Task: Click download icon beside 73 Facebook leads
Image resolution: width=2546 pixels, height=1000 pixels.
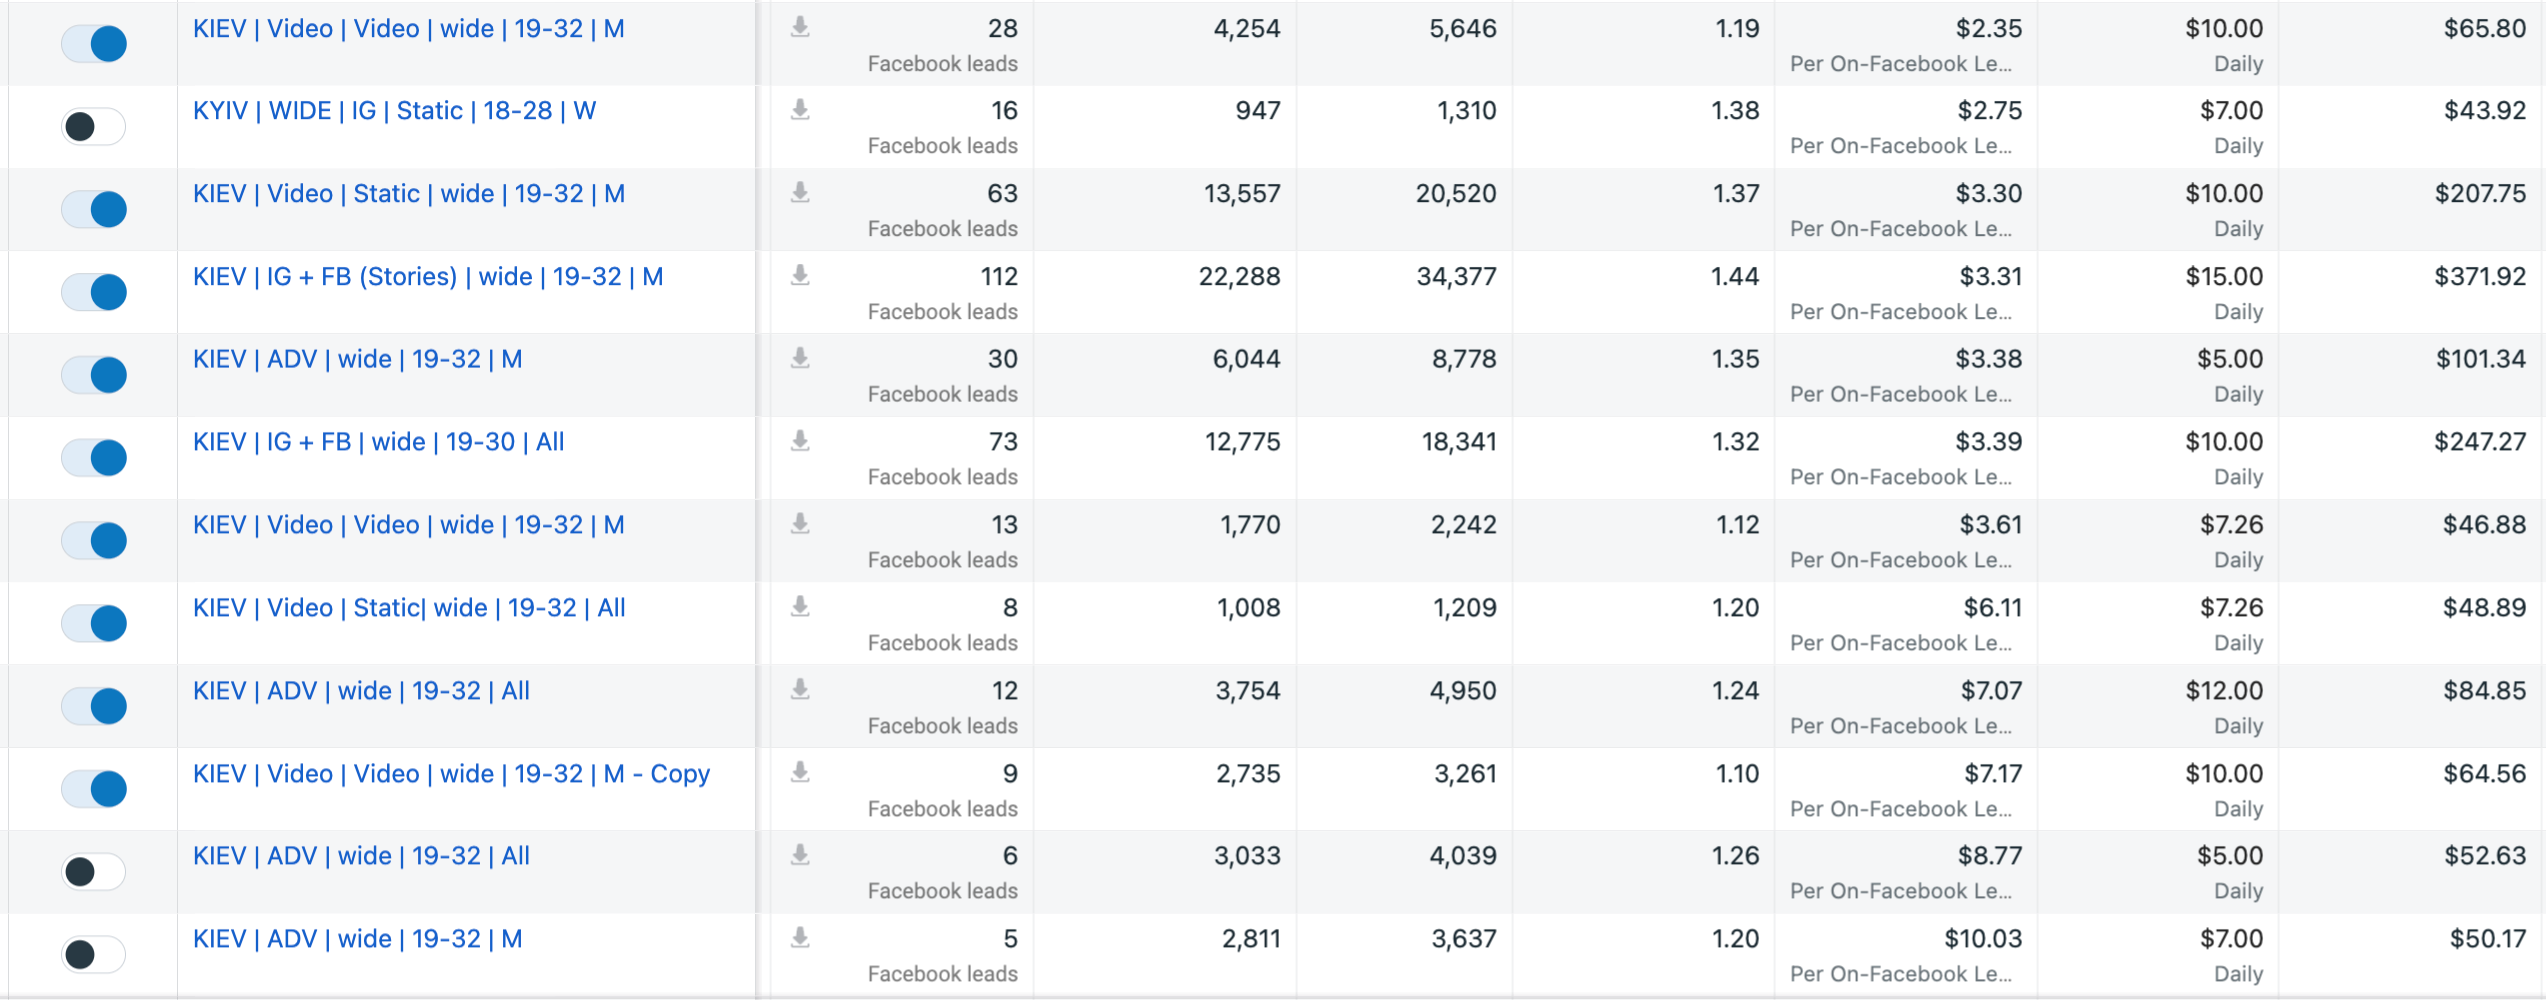Action: [800, 441]
